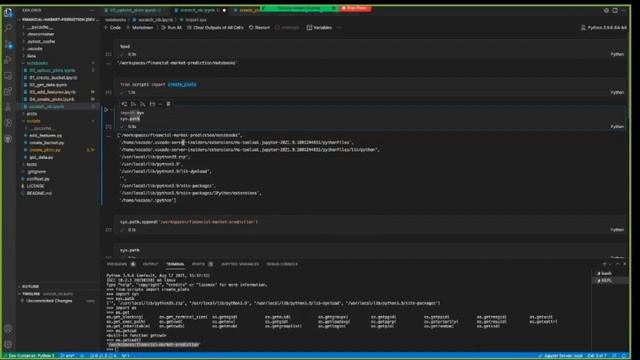Click Split Cell icon in cell toolbar
The width and height of the screenshot is (640, 360).
[x=152, y=104]
